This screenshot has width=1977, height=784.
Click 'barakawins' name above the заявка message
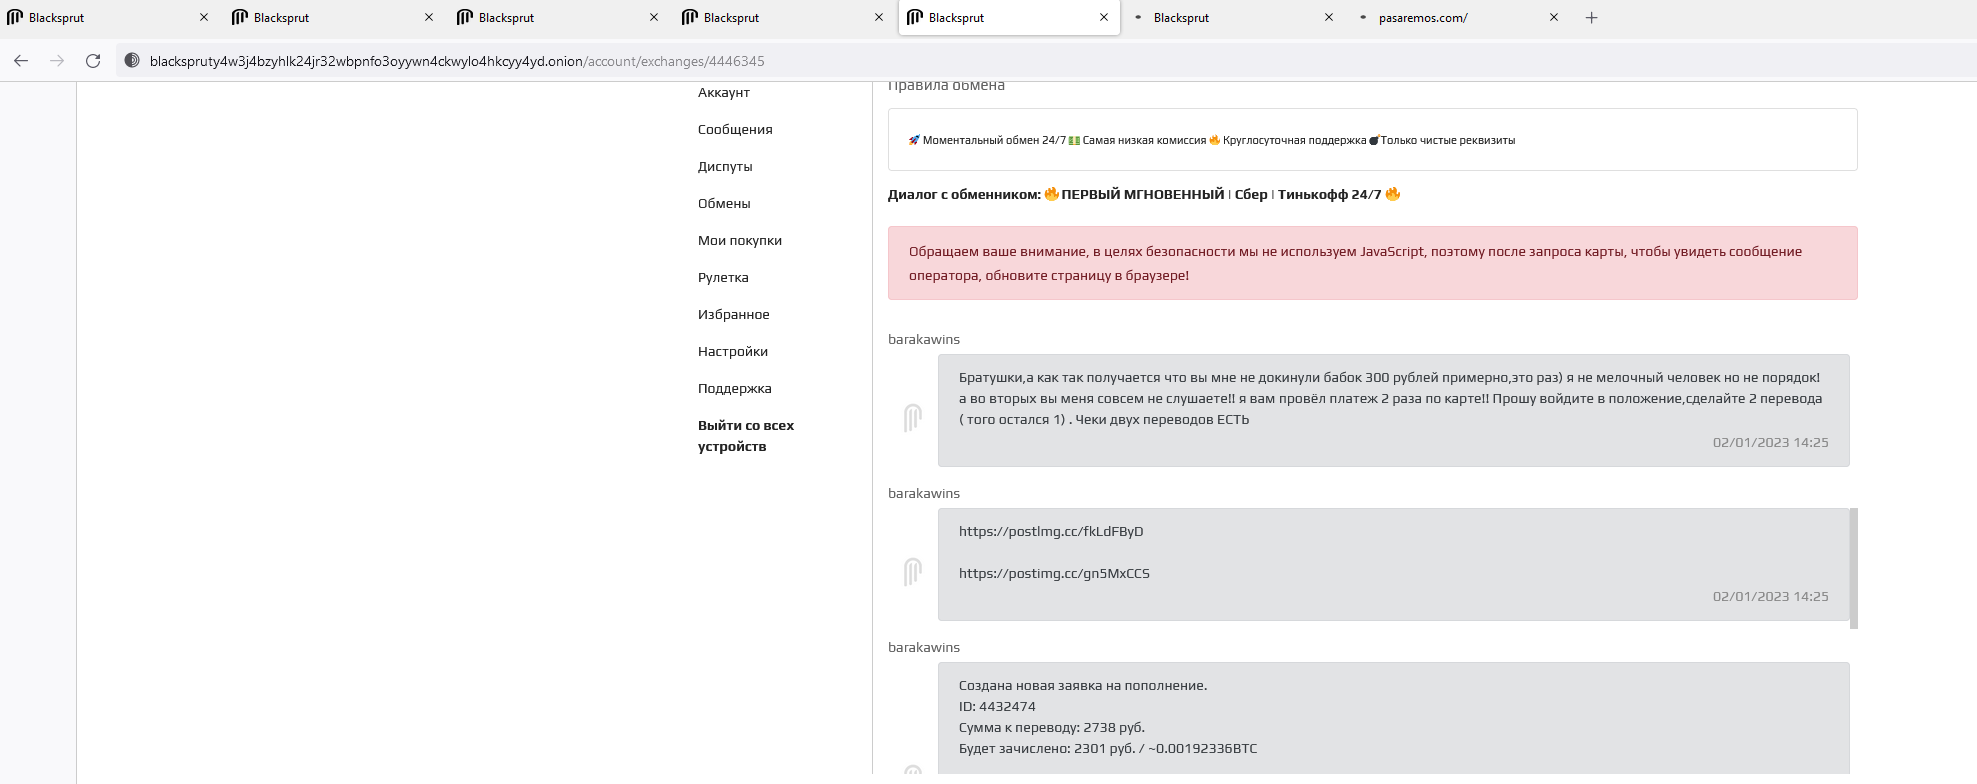924,647
